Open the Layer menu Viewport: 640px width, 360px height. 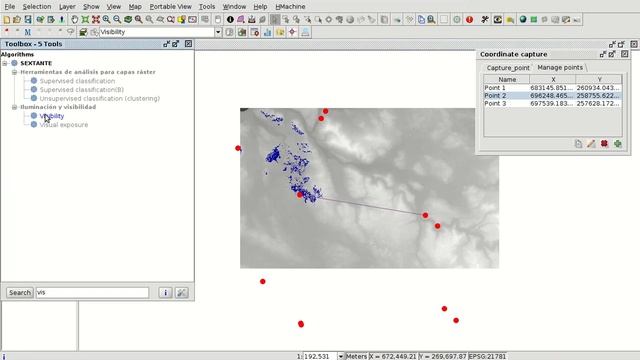pyautogui.click(x=67, y=7)
